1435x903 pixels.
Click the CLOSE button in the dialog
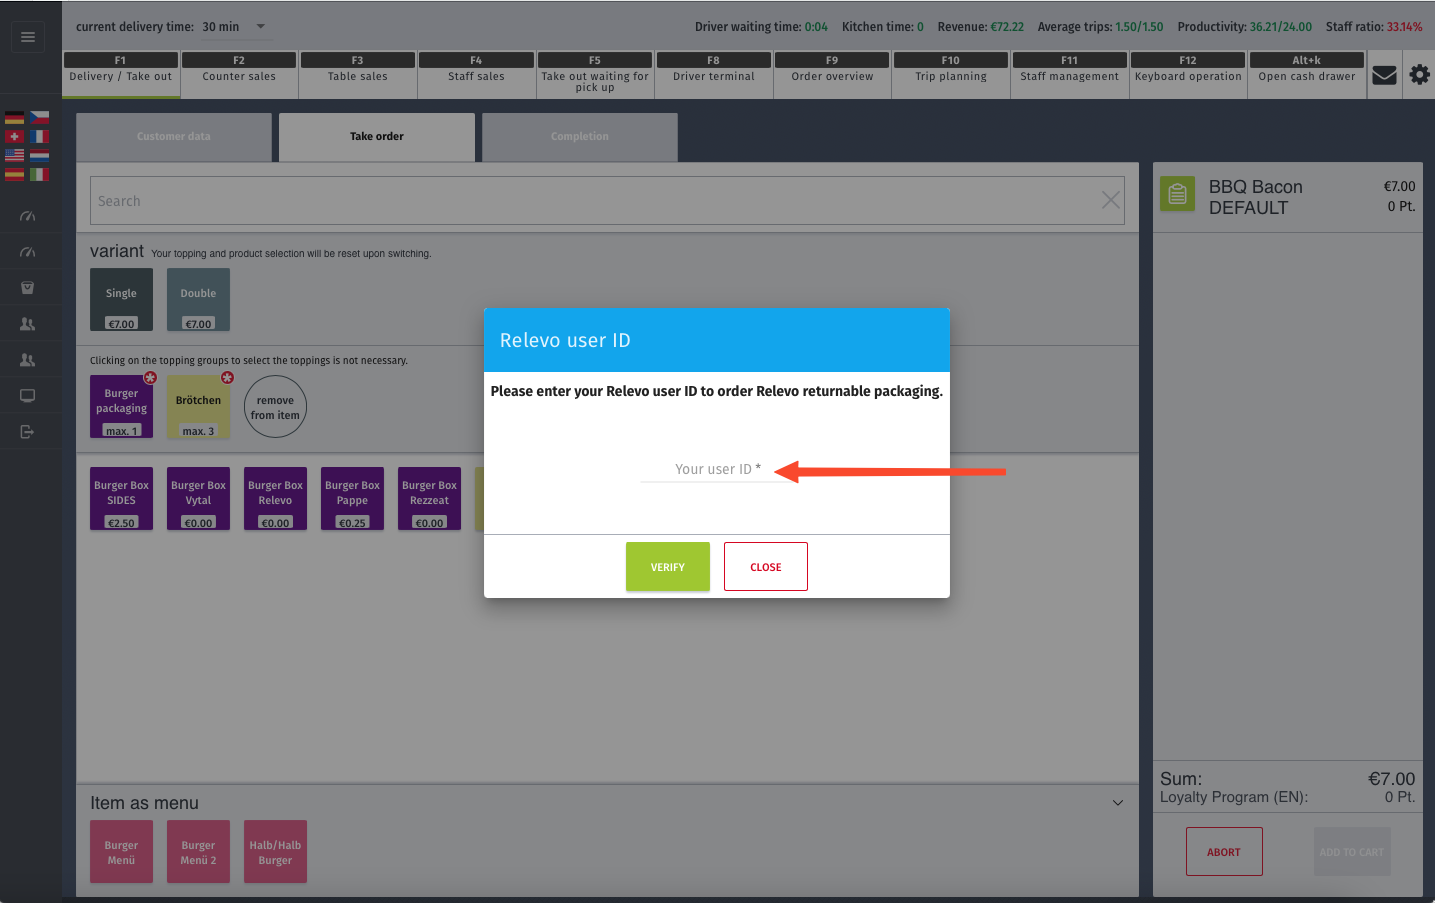[x=766, y=567]
